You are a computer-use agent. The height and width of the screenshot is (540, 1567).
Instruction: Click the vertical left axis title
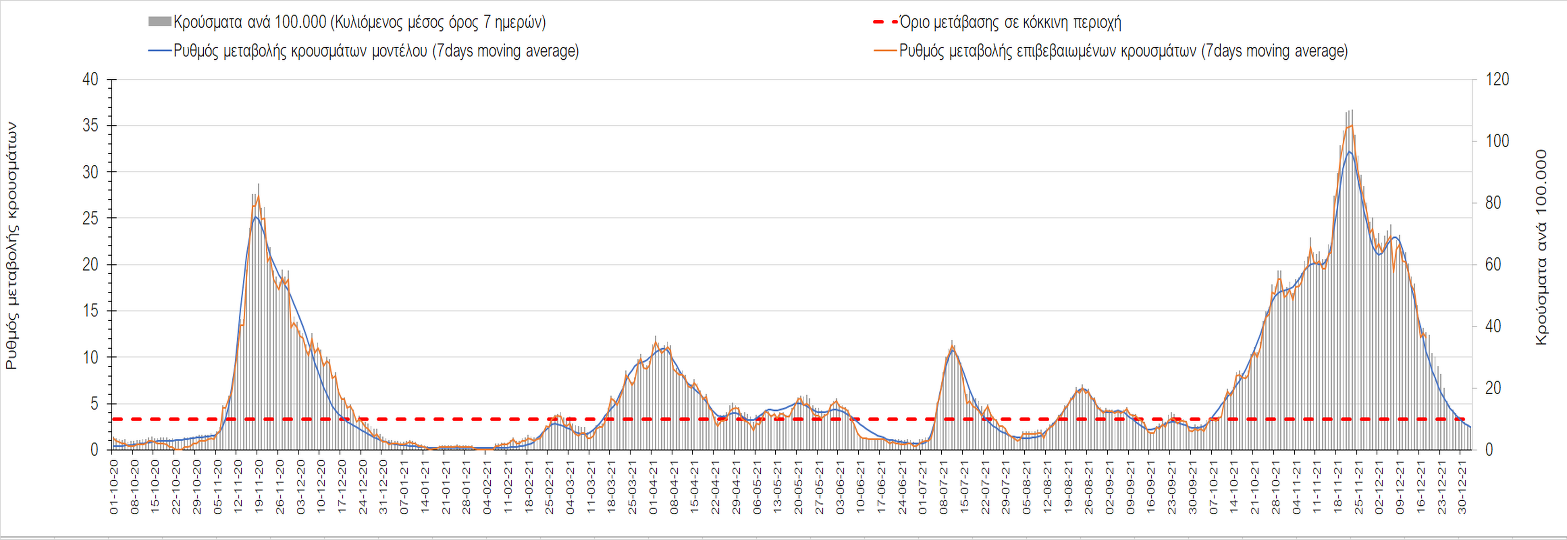[13, 246]
